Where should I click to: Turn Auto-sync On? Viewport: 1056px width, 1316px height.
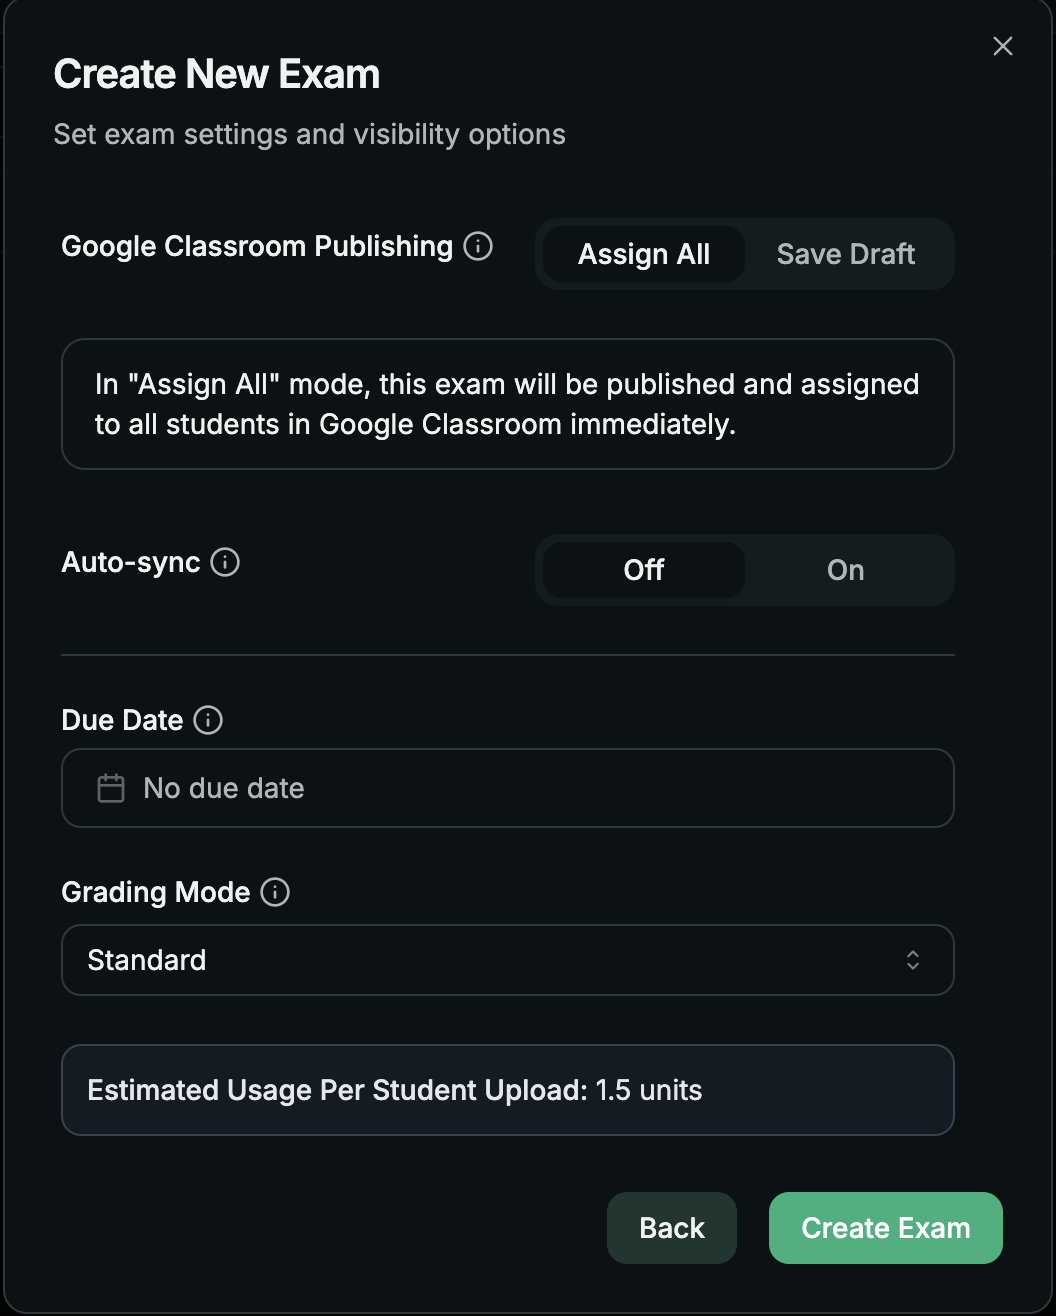(846, 570)
